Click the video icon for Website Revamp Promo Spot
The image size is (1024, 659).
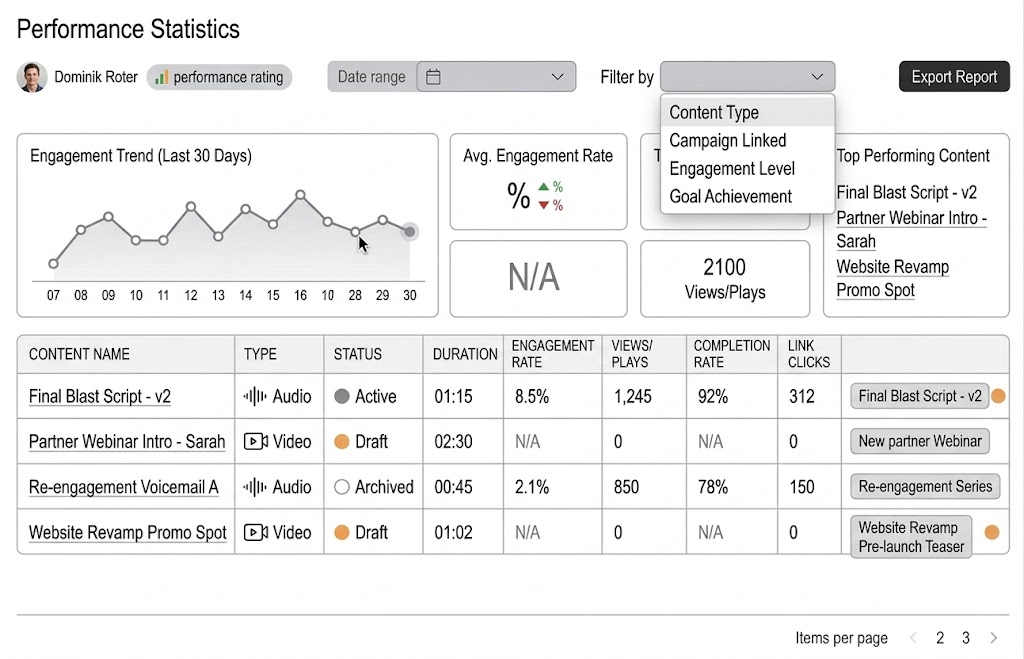pos(255,532)
